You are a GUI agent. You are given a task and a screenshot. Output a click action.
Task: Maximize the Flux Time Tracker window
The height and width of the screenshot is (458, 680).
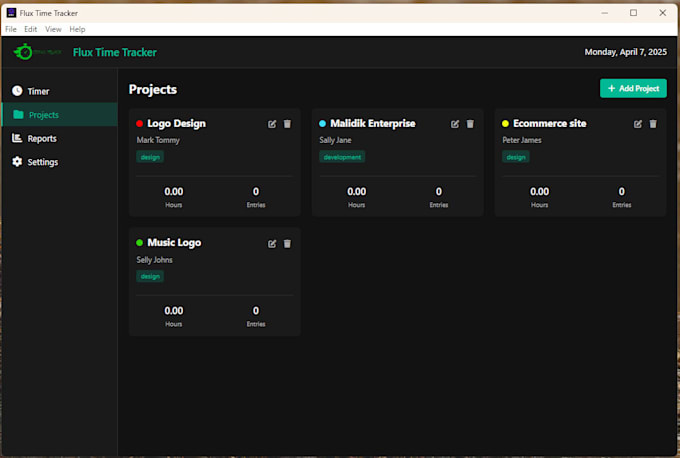634,13
